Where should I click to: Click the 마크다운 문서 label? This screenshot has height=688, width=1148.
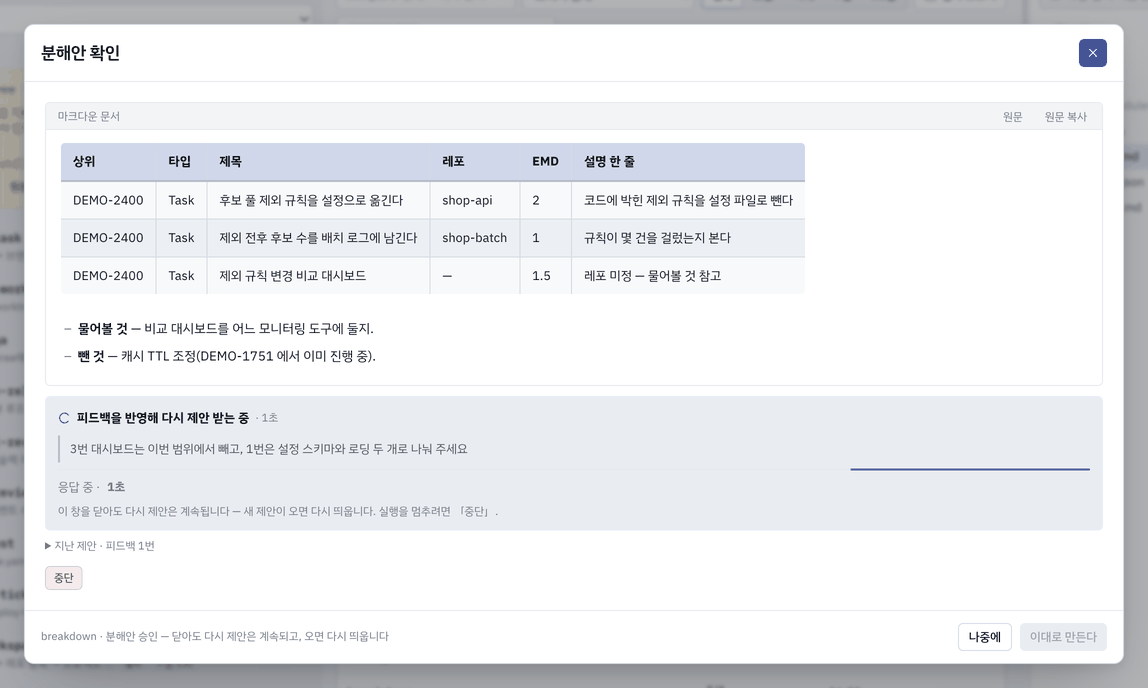(x=89, y=116)
